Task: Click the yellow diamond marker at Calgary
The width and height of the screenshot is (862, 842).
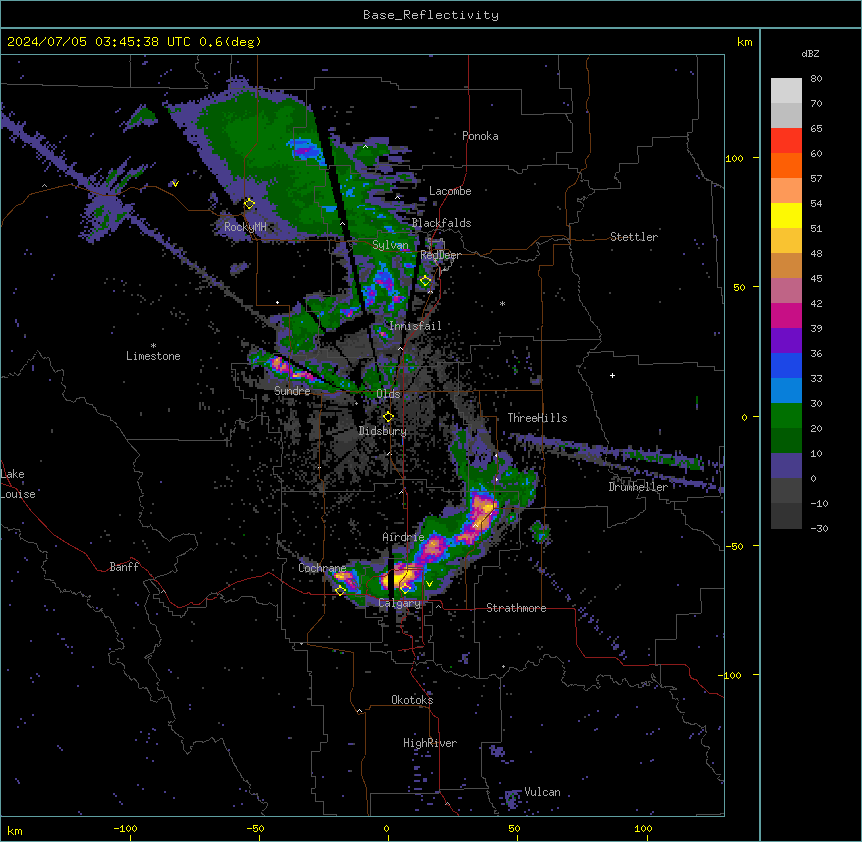Action: [405, 589]
